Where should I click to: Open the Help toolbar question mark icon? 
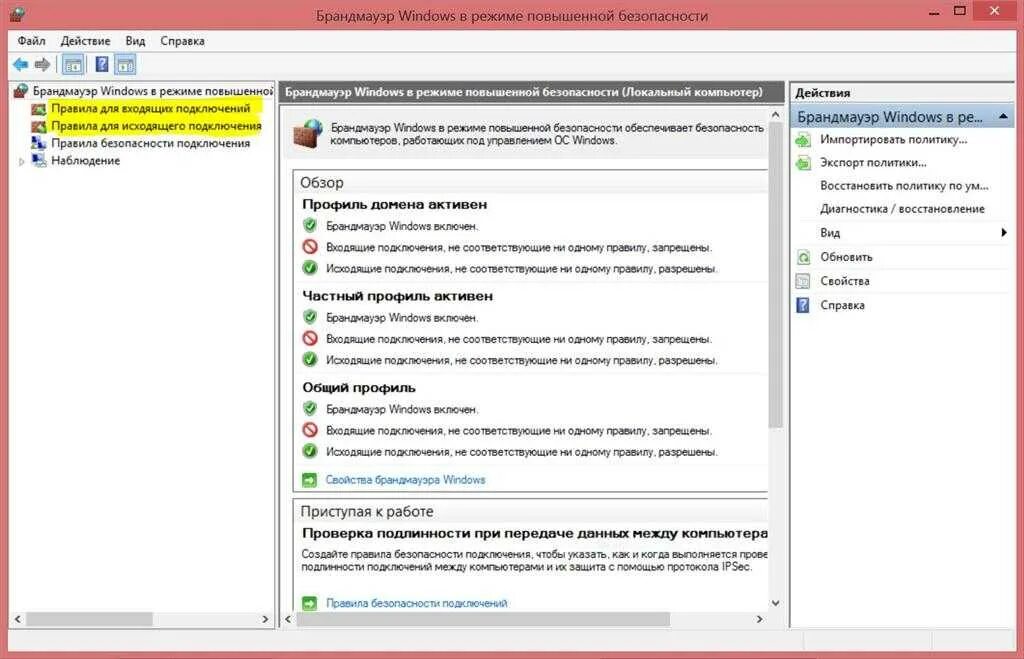click(102, 64)
